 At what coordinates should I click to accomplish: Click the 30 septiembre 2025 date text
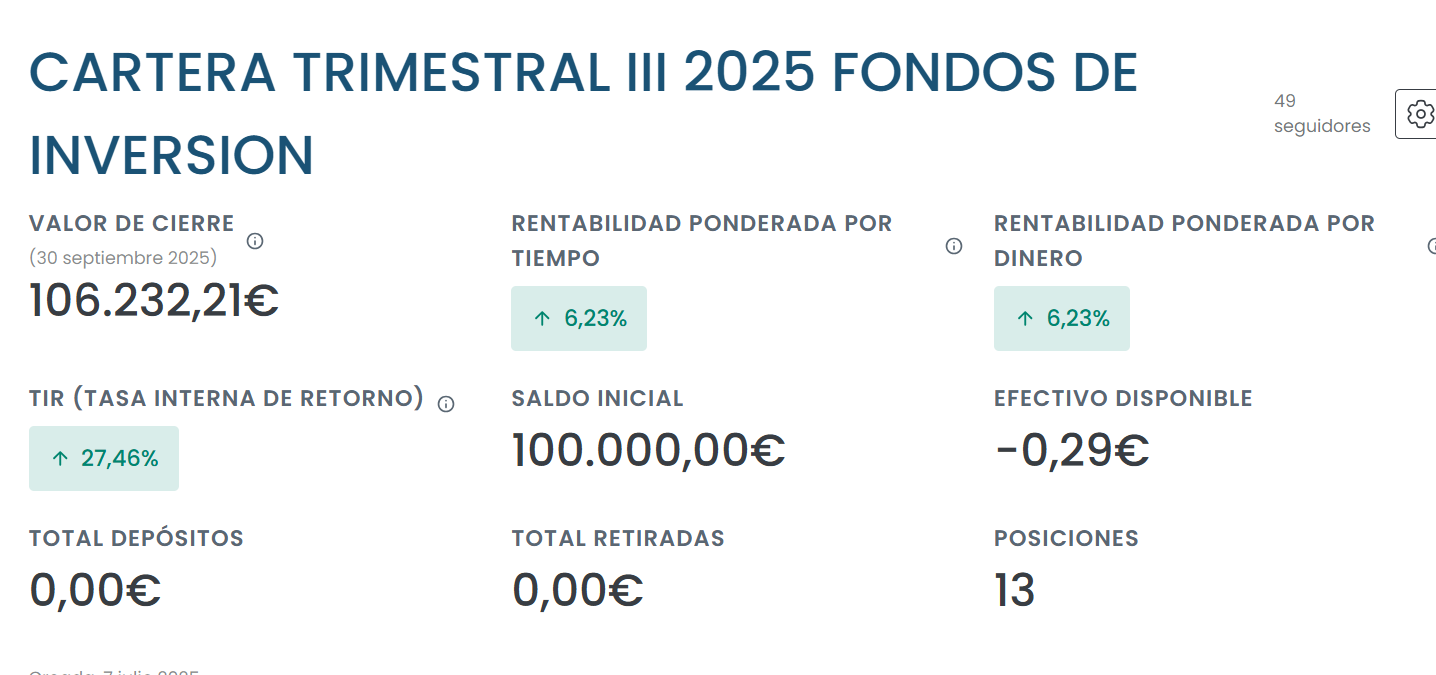123,258
